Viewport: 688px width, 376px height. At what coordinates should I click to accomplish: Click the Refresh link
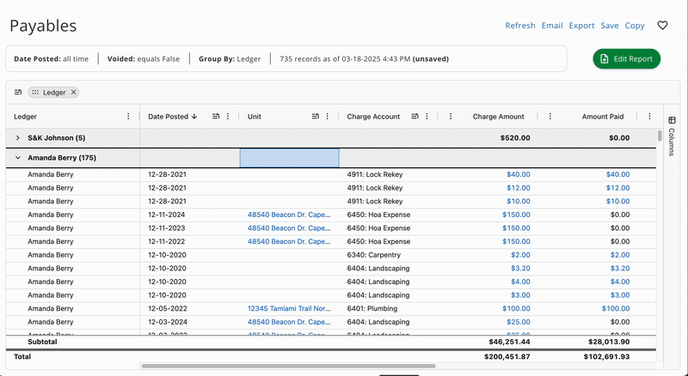coord(520,25)
